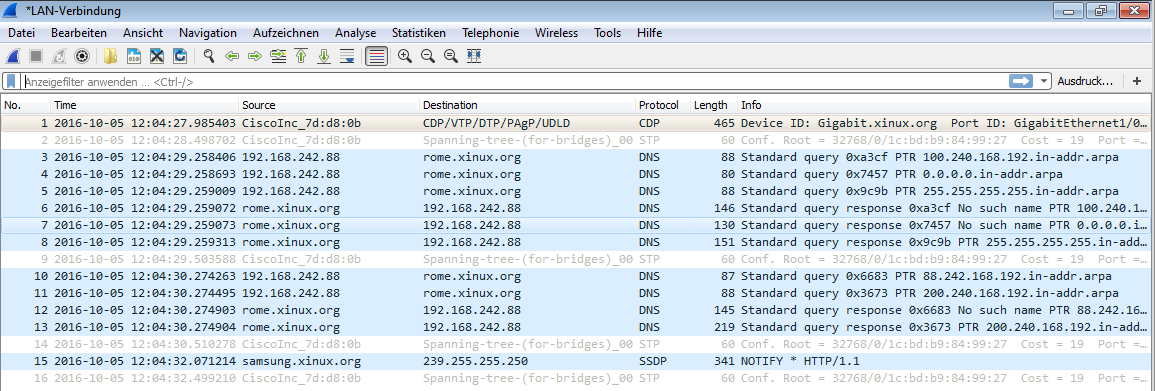Open the Datei menu
This screenshot has height=391, width=1155.
pos(21,33)
